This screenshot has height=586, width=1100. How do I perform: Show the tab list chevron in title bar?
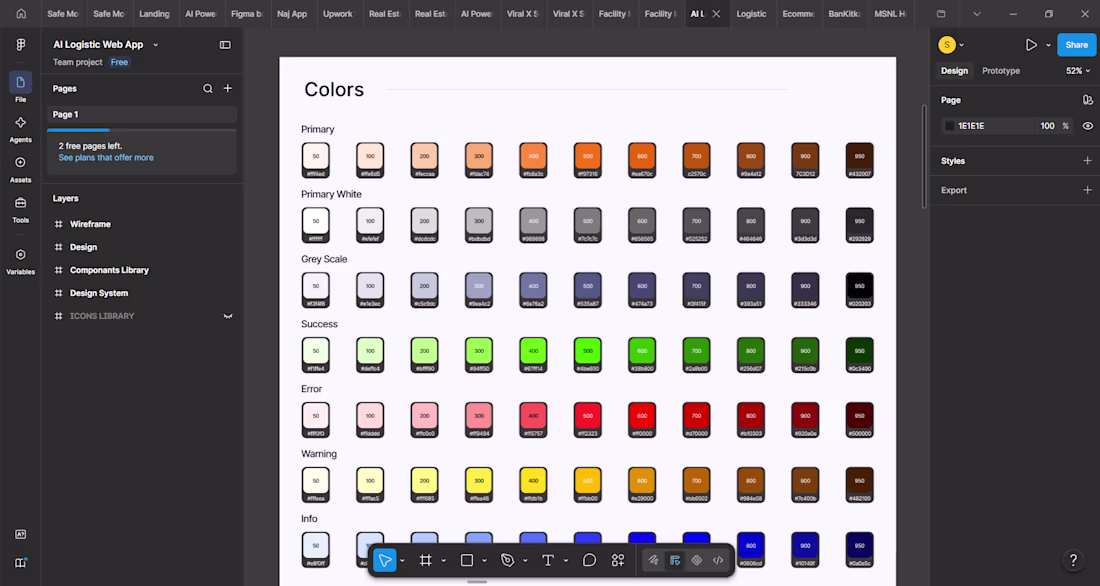click(977, 13)
